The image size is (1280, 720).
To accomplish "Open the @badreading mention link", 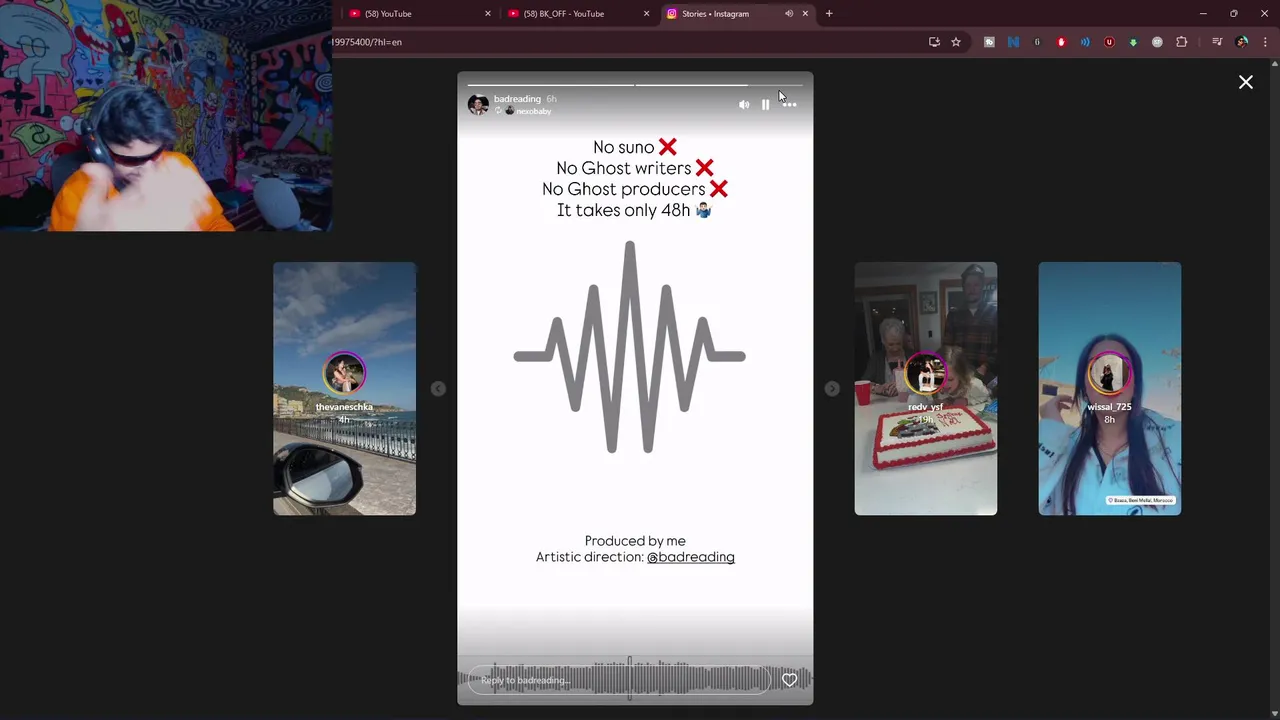I will click(691, 557).
